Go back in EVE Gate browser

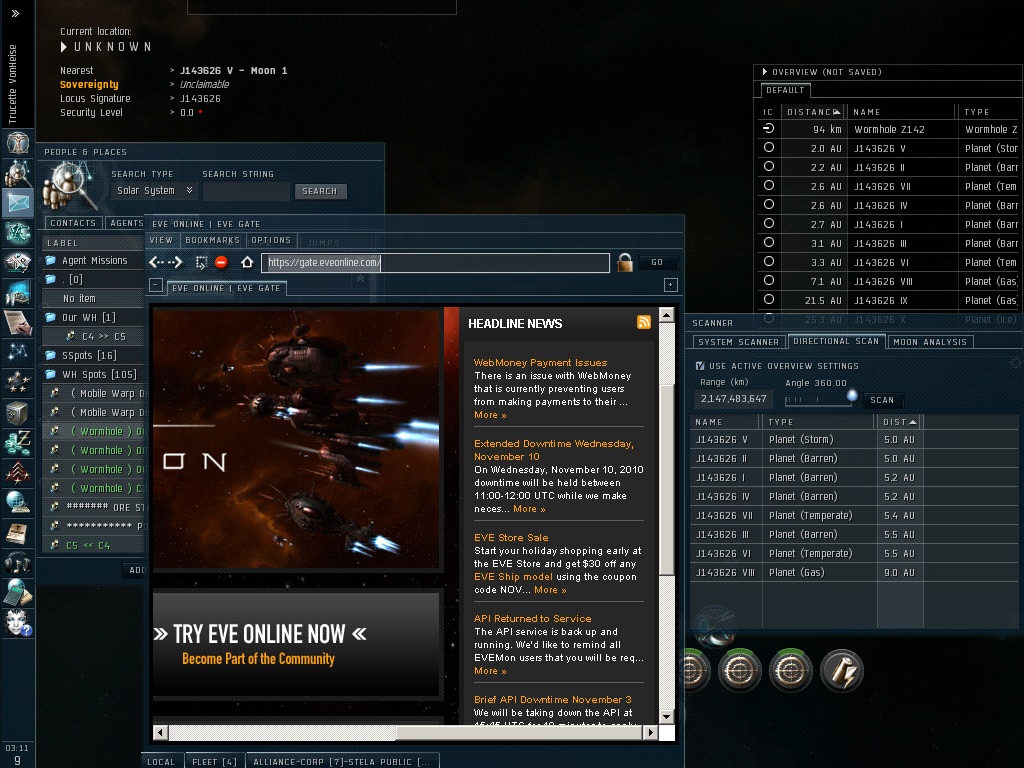coord(156,263)
